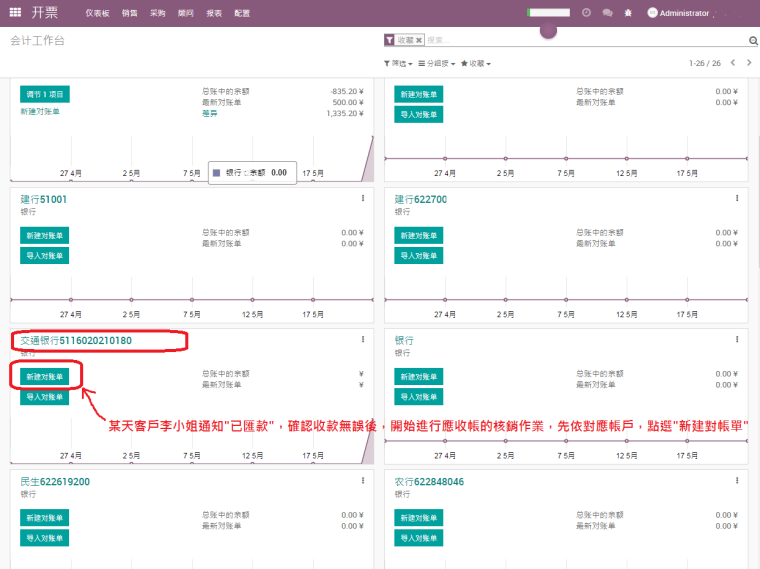This screenshot has width=760, height=569.
Task: Click the Administrator avatar icon
Action: click(652, 13)
